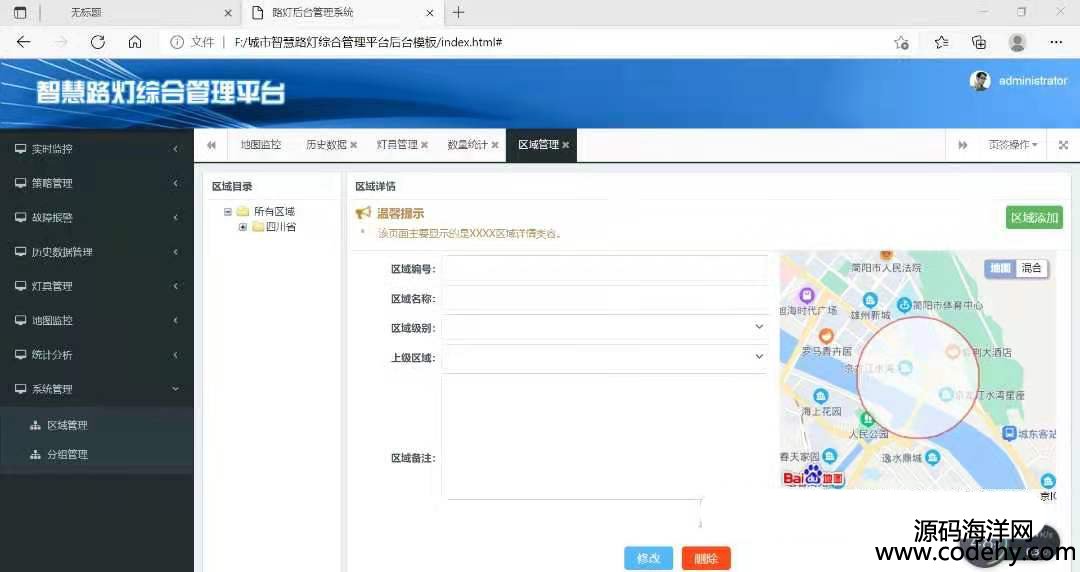Open browser settings and more menu
This screenshot has width=1080, height=572.
[x=1056, y=43]
